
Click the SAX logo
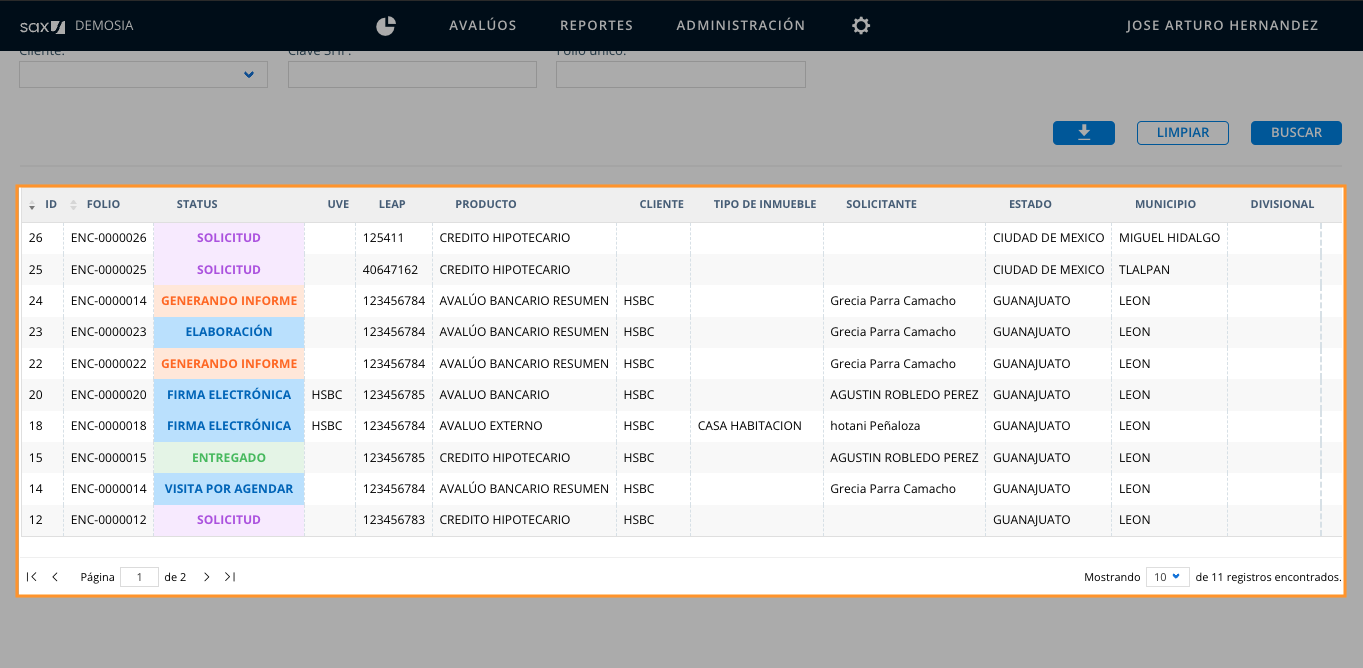click(x=42, y=26)
